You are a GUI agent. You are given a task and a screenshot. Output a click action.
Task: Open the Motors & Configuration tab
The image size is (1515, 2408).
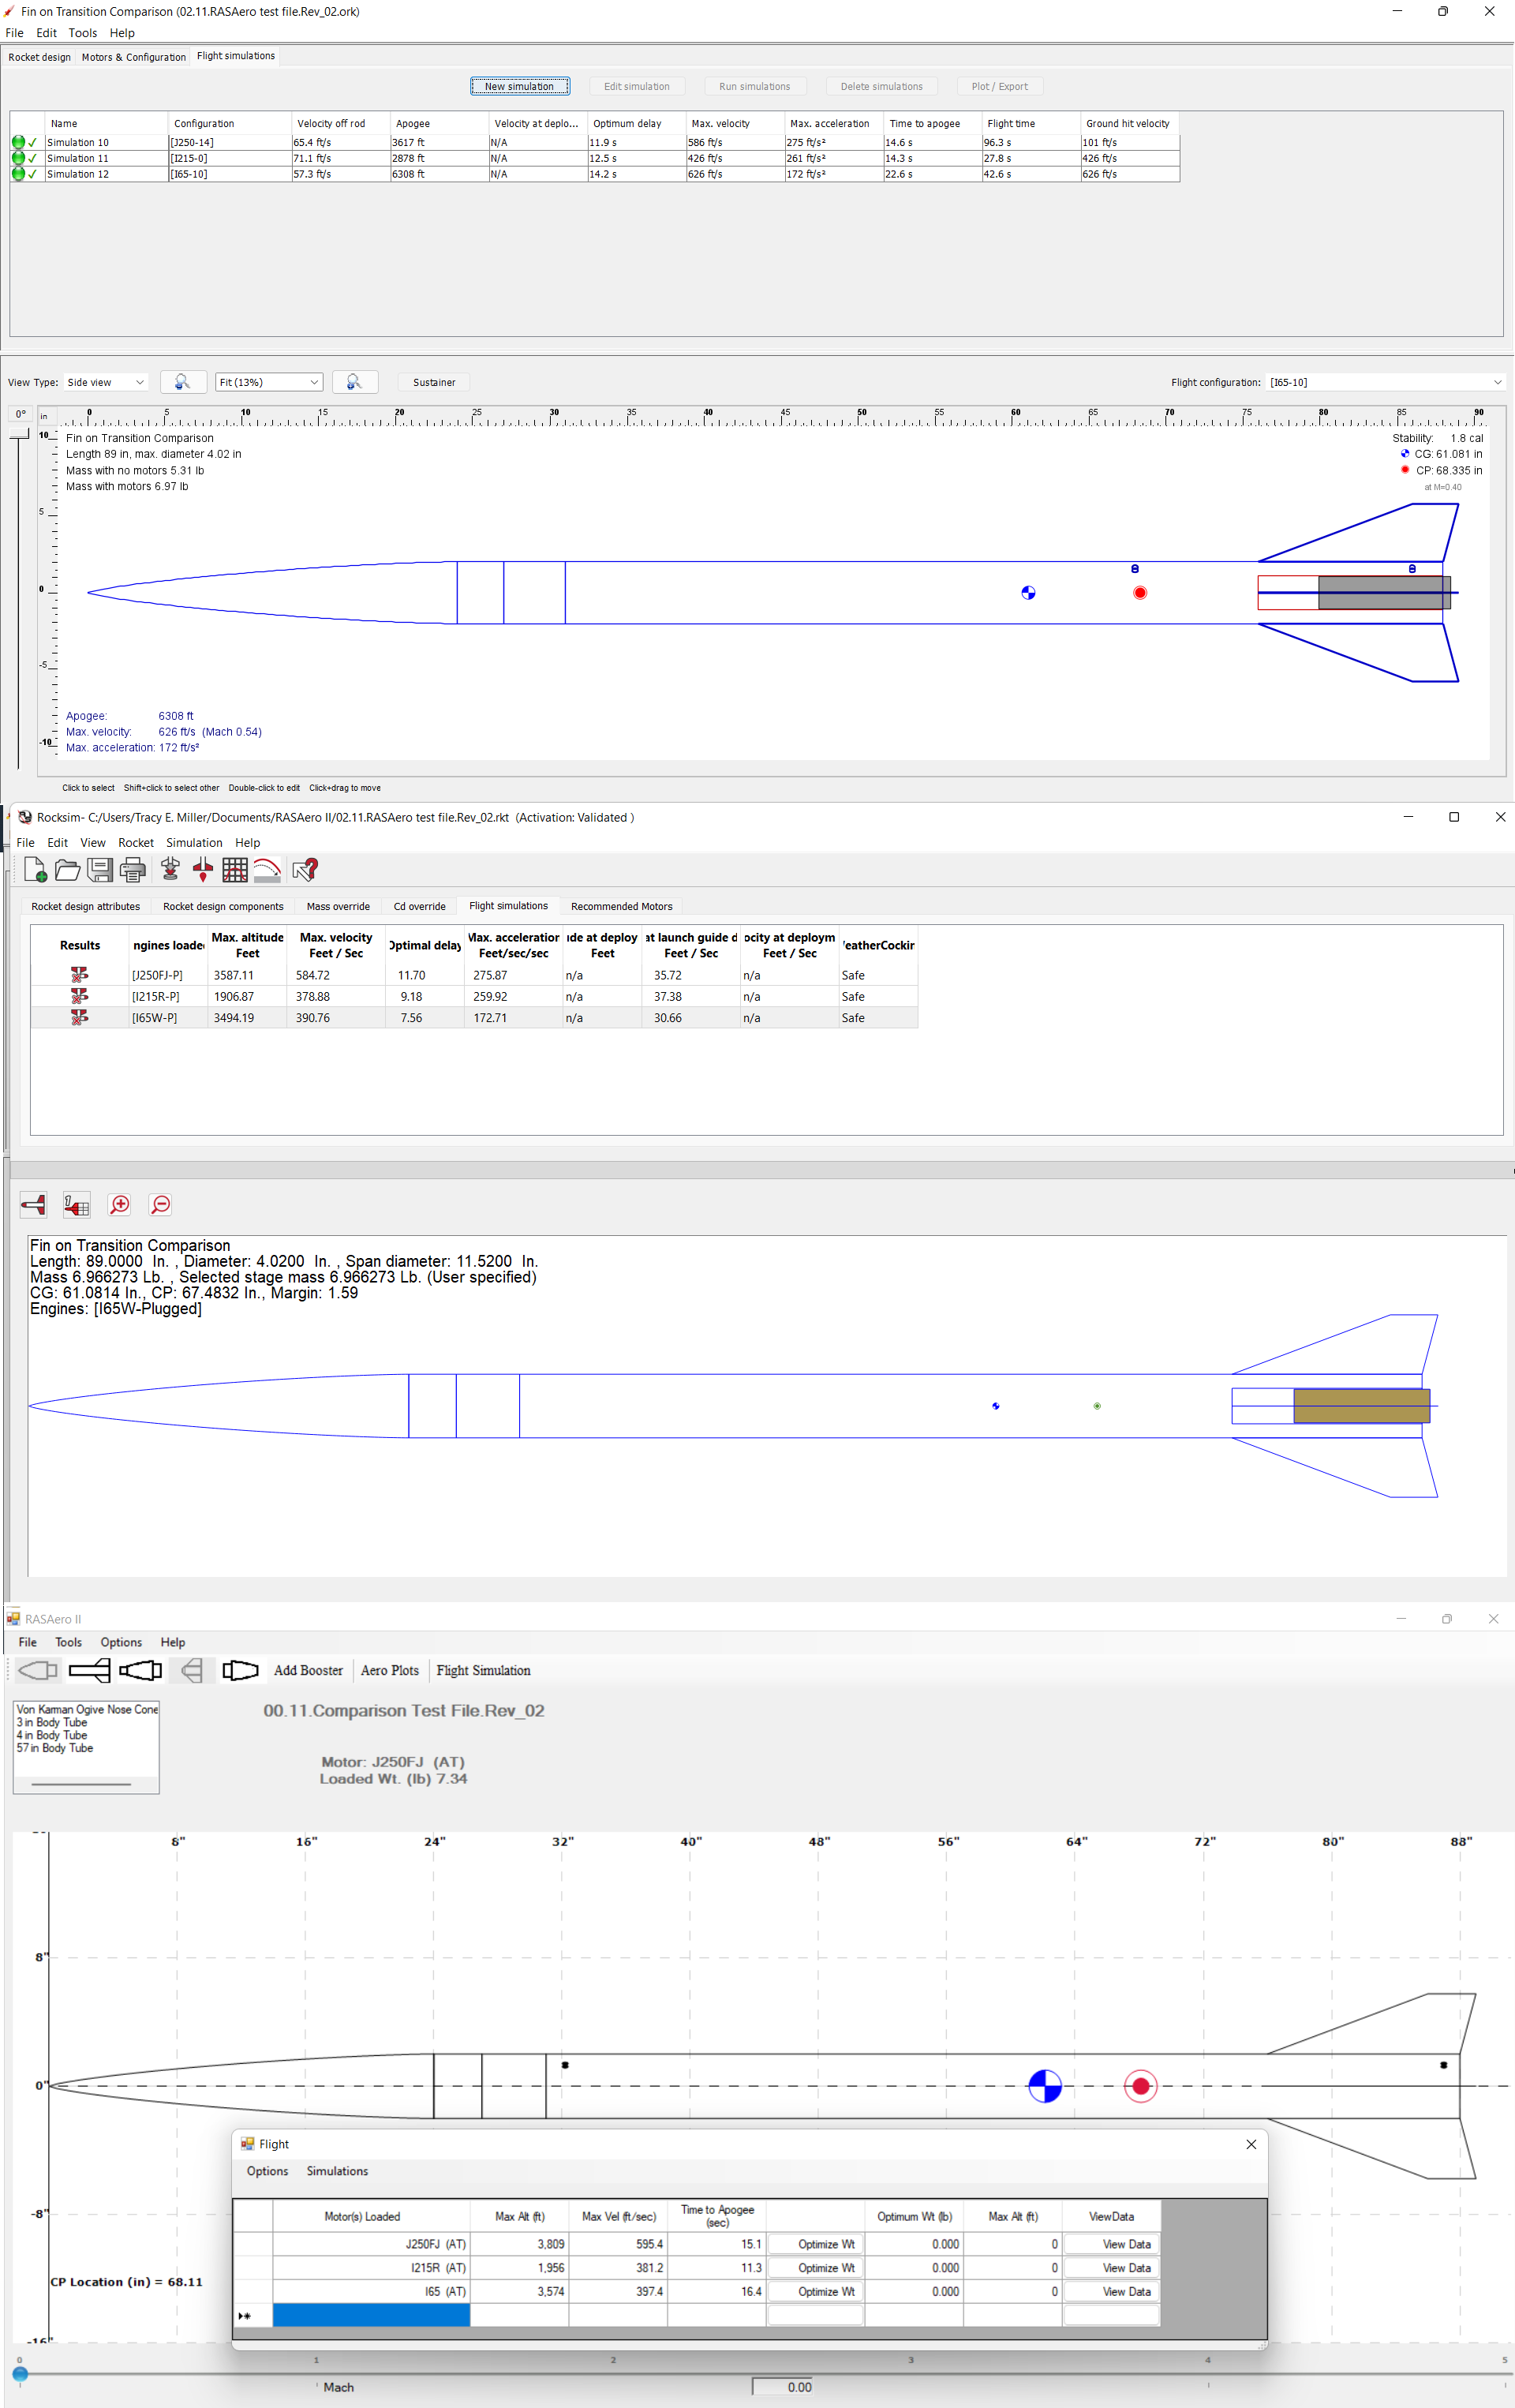(133, 57)
